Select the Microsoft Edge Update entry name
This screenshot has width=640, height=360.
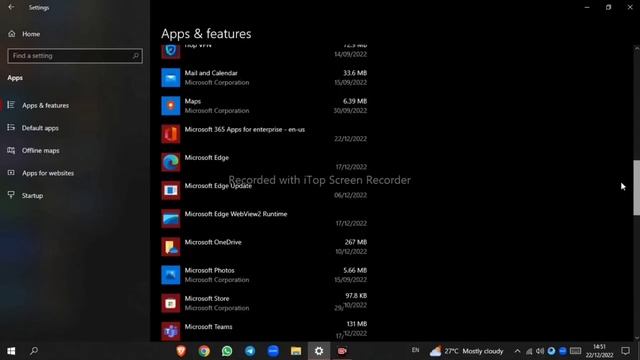(x=218, y=186)
